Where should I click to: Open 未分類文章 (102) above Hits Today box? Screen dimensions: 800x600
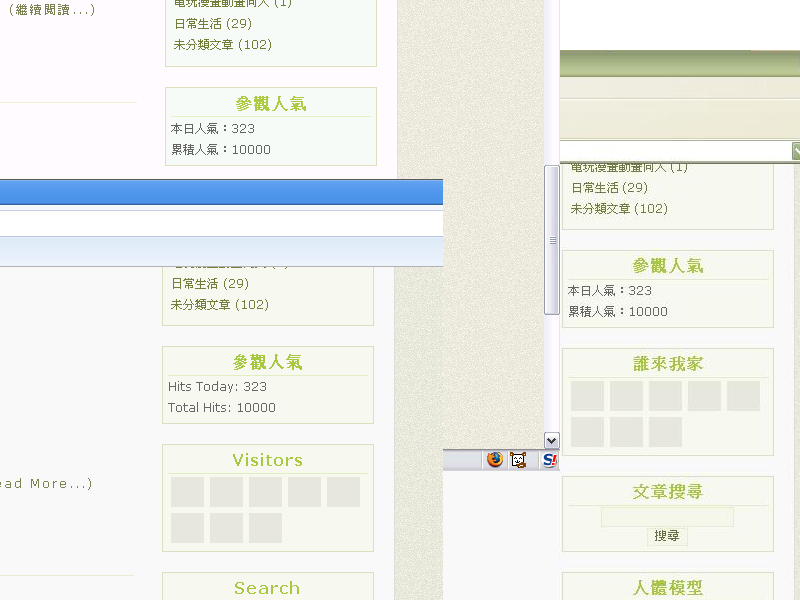click(x=219, y=305)
